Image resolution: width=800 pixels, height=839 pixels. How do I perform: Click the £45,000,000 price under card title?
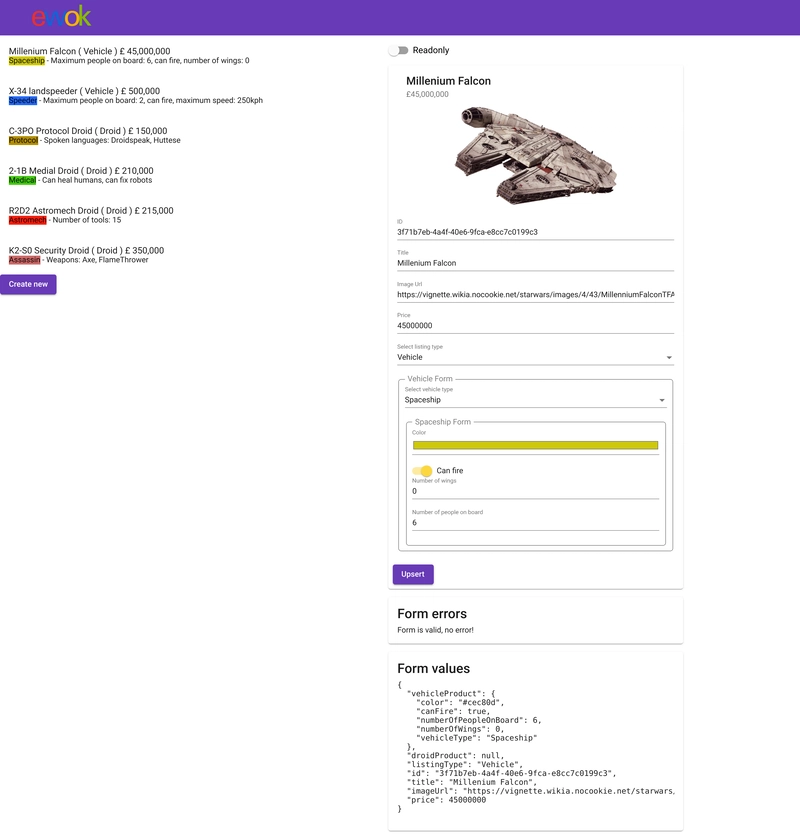(x=427, y=94)
